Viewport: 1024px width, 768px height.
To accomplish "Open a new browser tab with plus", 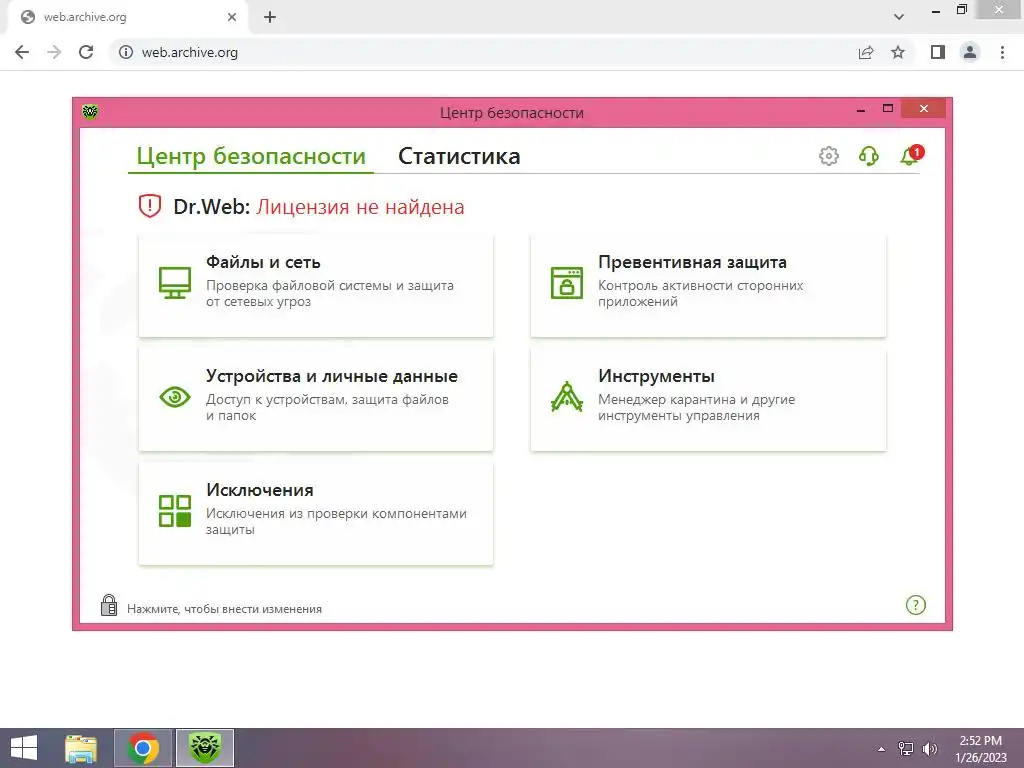I will (x=270, y=18).
